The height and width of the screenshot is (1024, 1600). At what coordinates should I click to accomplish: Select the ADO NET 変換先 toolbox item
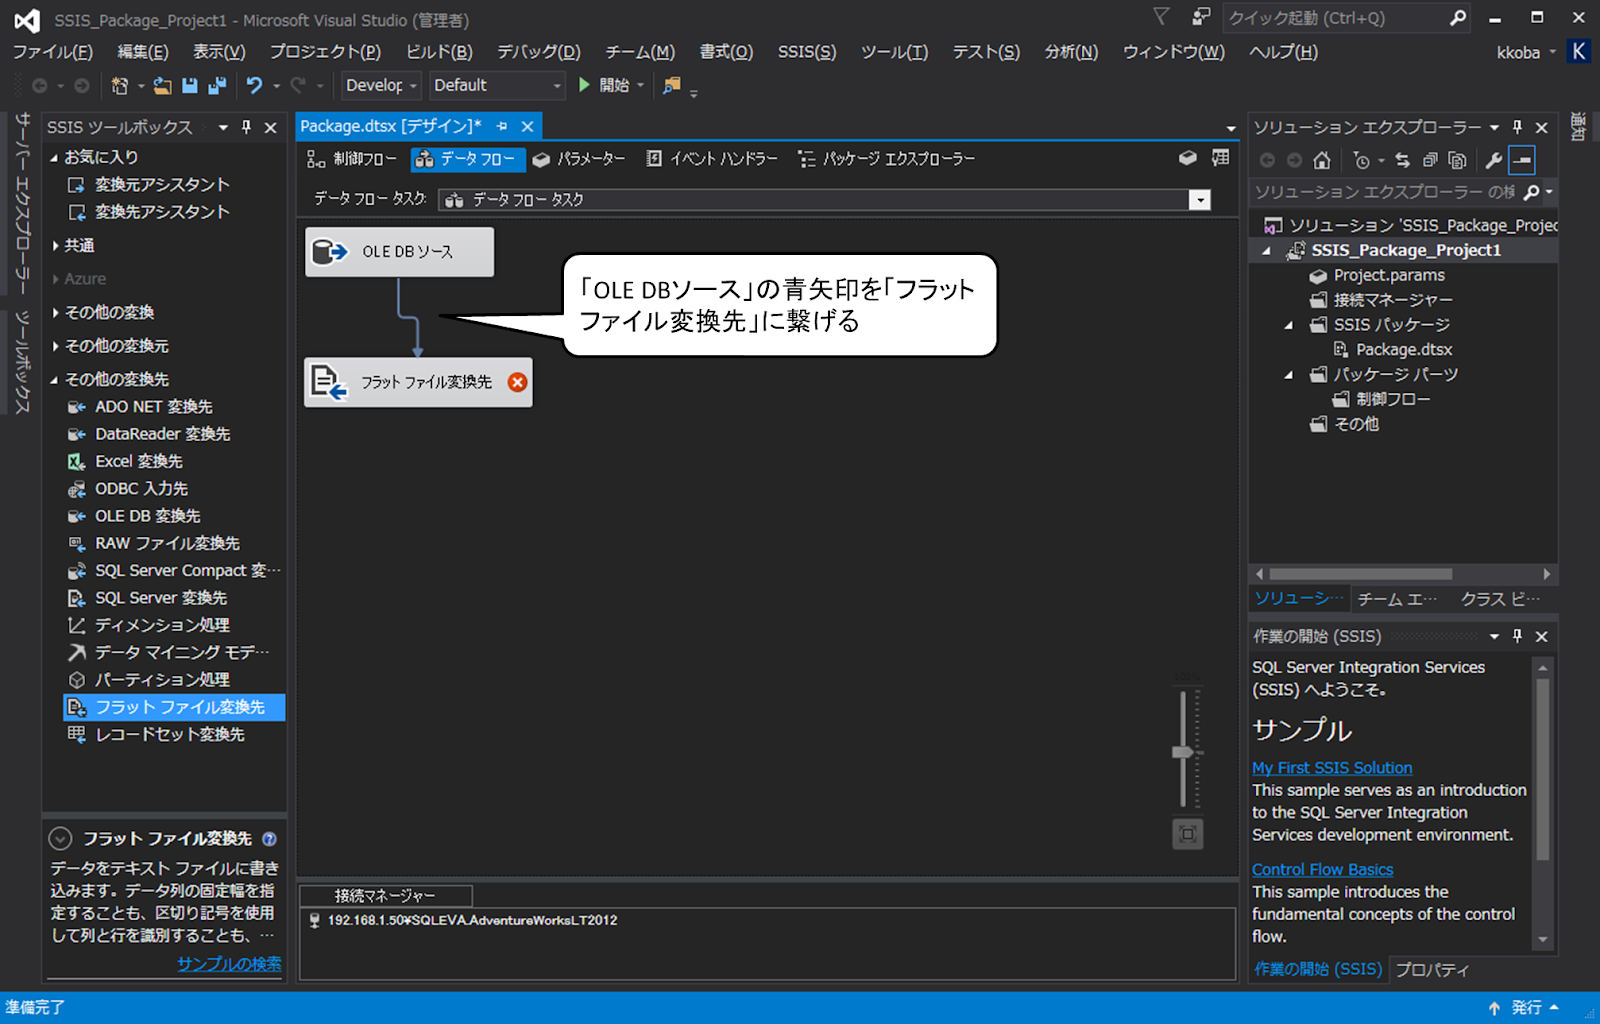pos(153,407)
